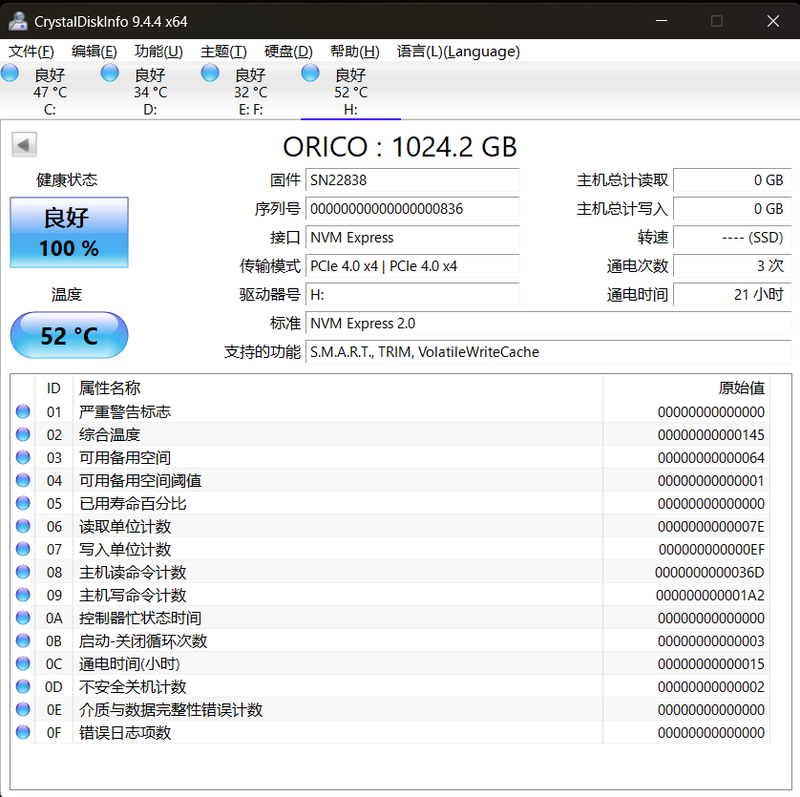Open the 硬盘(D) menu
Screen dimensions: 800x797
[x=288, y=52]
